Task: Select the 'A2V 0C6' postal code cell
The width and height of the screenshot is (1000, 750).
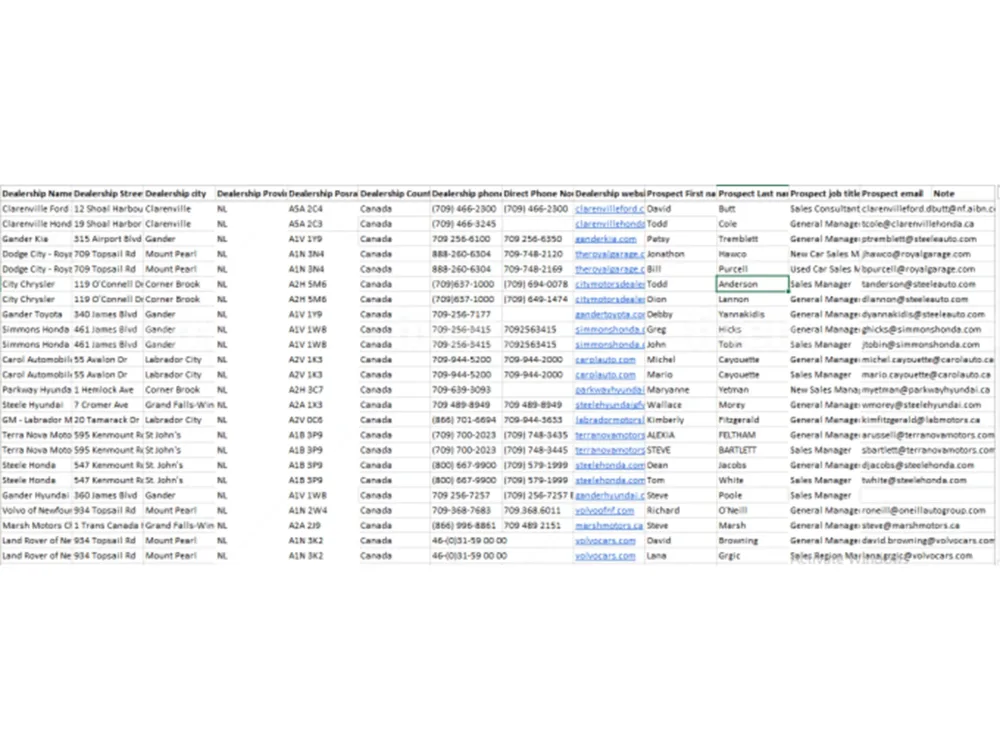Action: click(x=323, y=420)
